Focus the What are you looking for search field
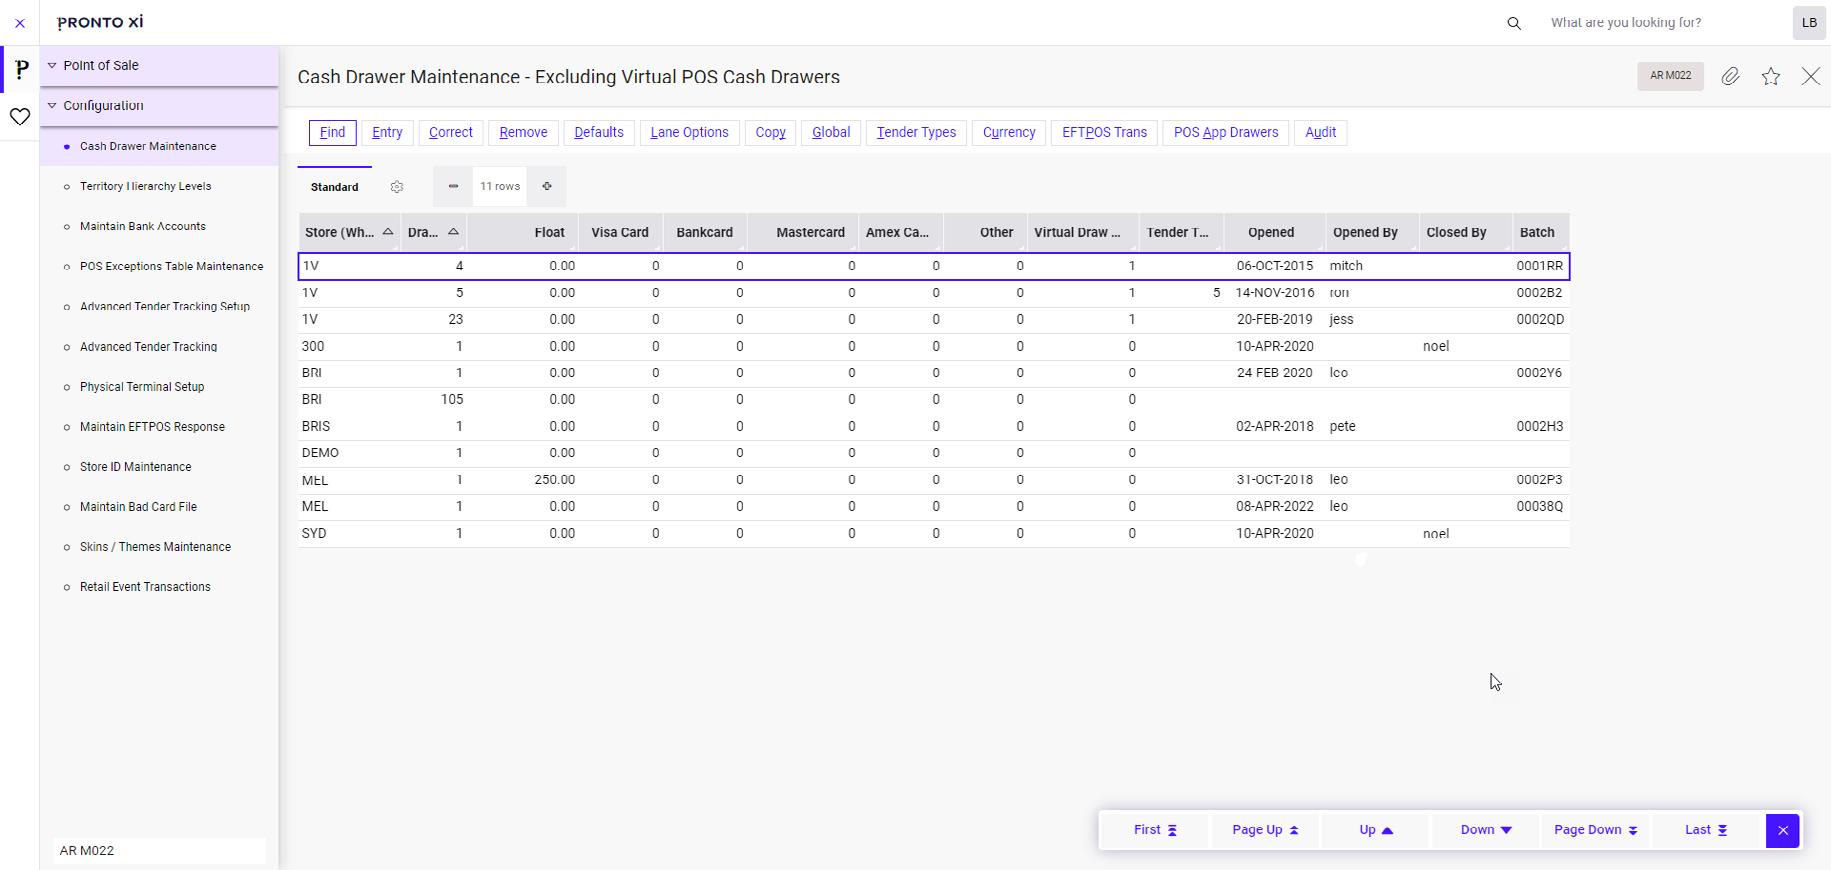The width and height of the screenshot is (1831, 870). [x=1660, y=22]
